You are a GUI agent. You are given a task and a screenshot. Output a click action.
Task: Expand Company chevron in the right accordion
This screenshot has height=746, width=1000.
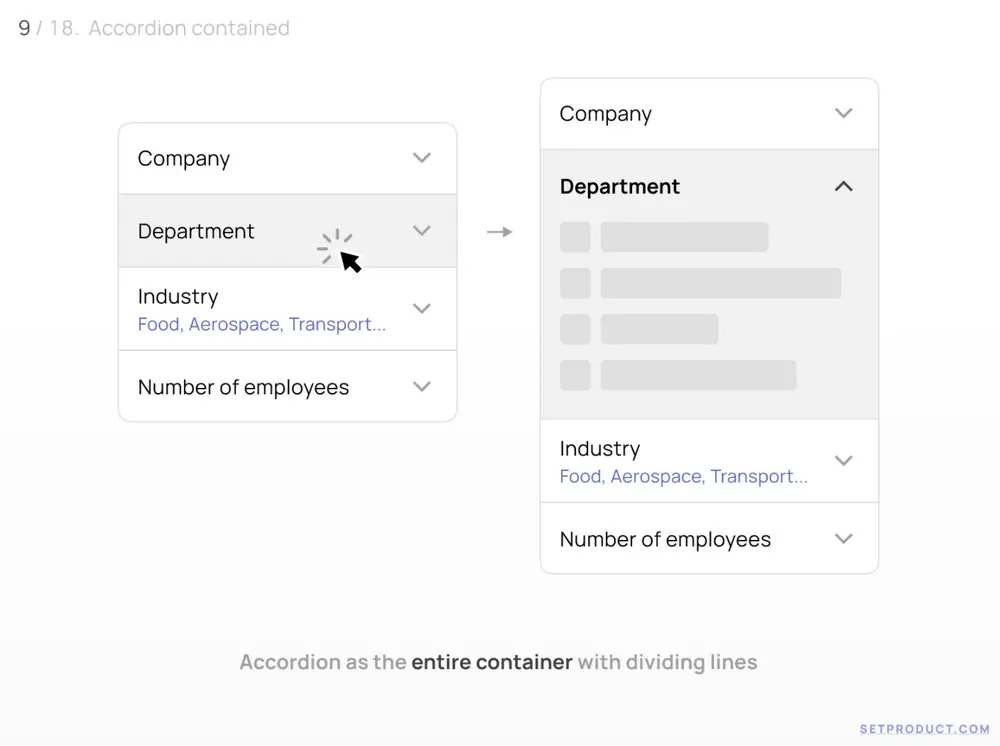pyautogui.click(x=844, y=114)
